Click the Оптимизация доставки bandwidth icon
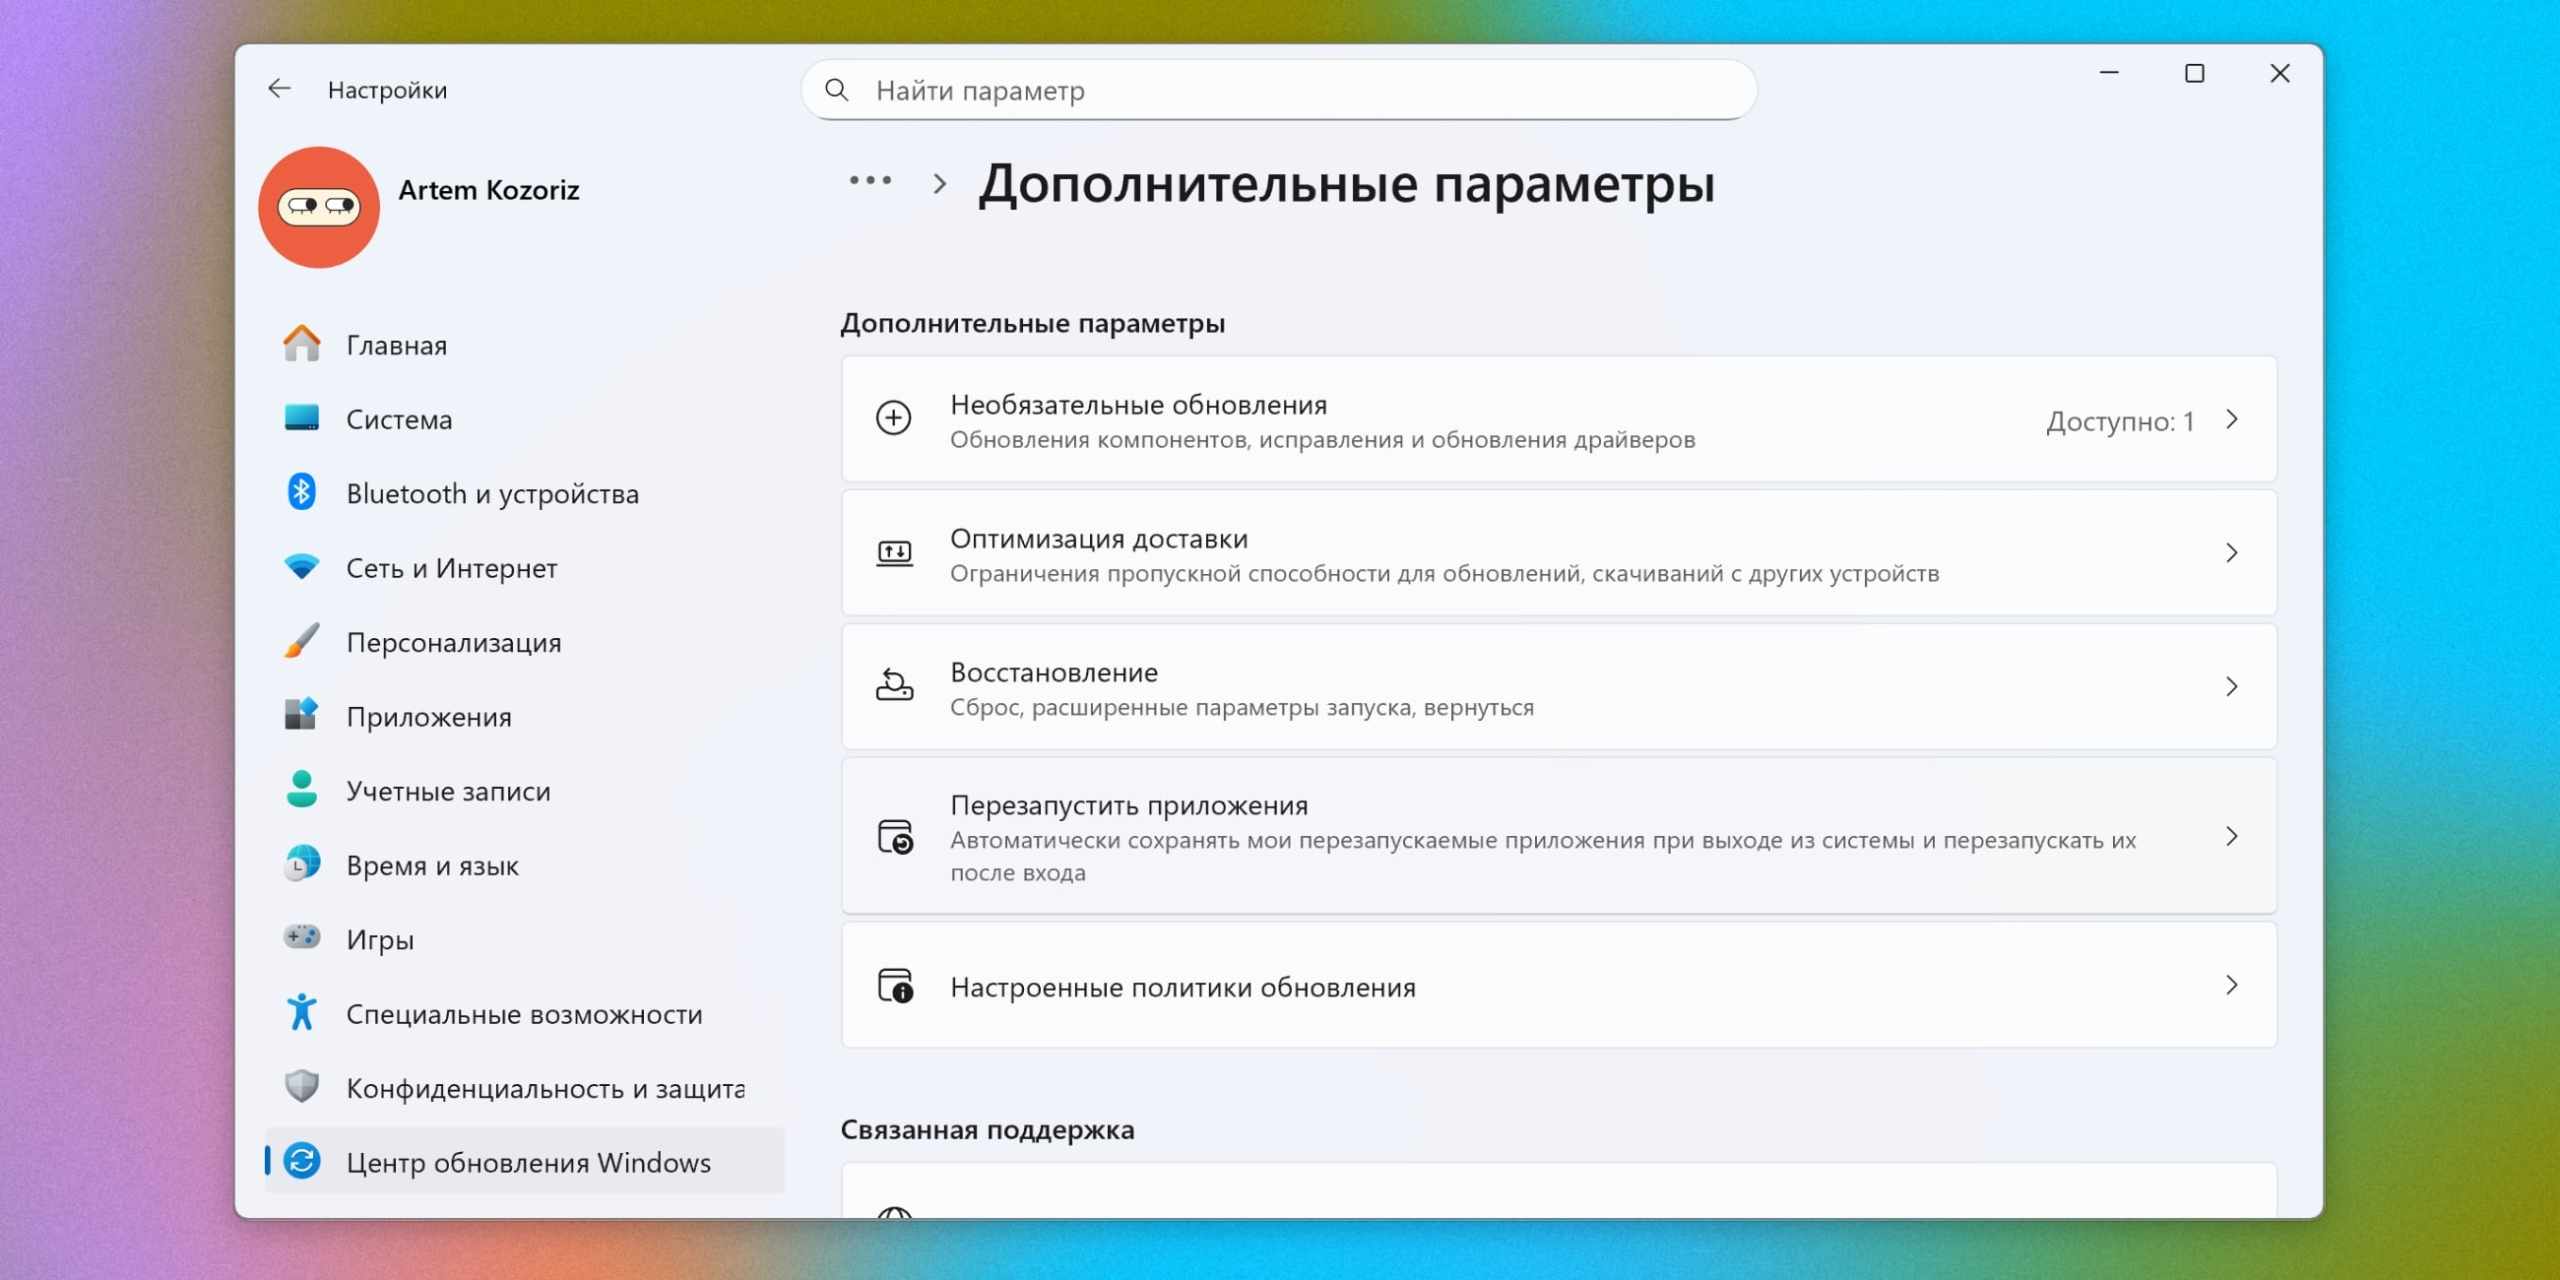The height and width of the screenshot is (1280, 2560). coord(896,552)
